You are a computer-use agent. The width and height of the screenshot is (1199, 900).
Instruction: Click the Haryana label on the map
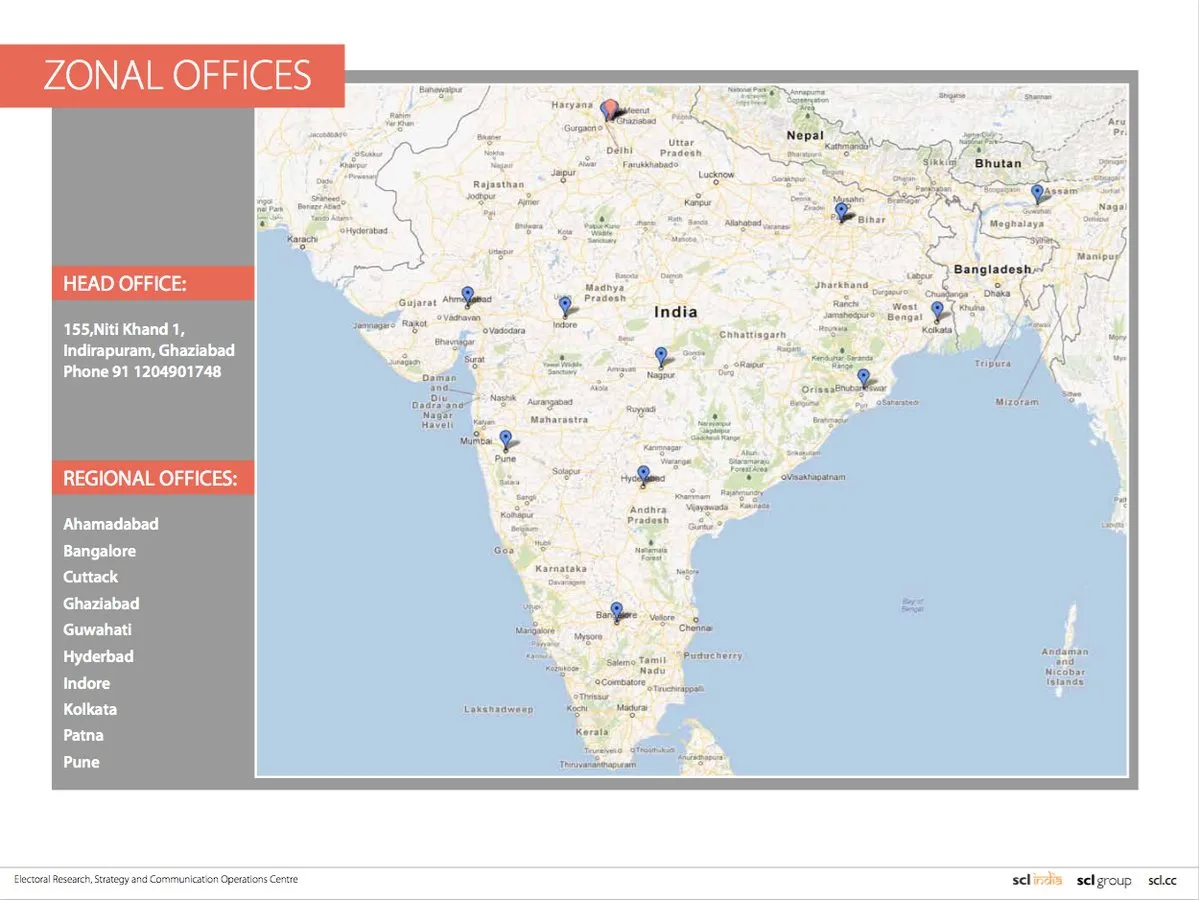572,105
